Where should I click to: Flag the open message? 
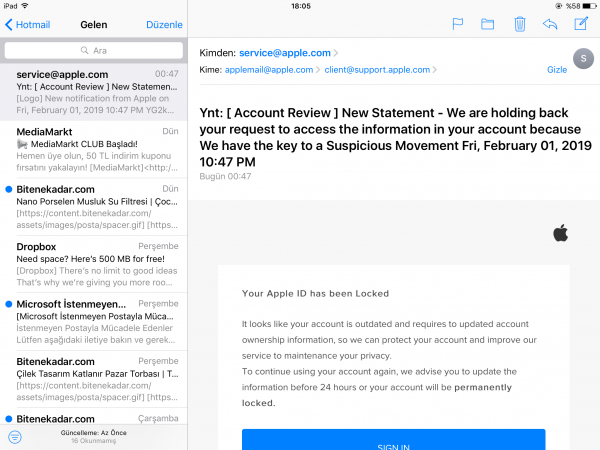point(458,24)
